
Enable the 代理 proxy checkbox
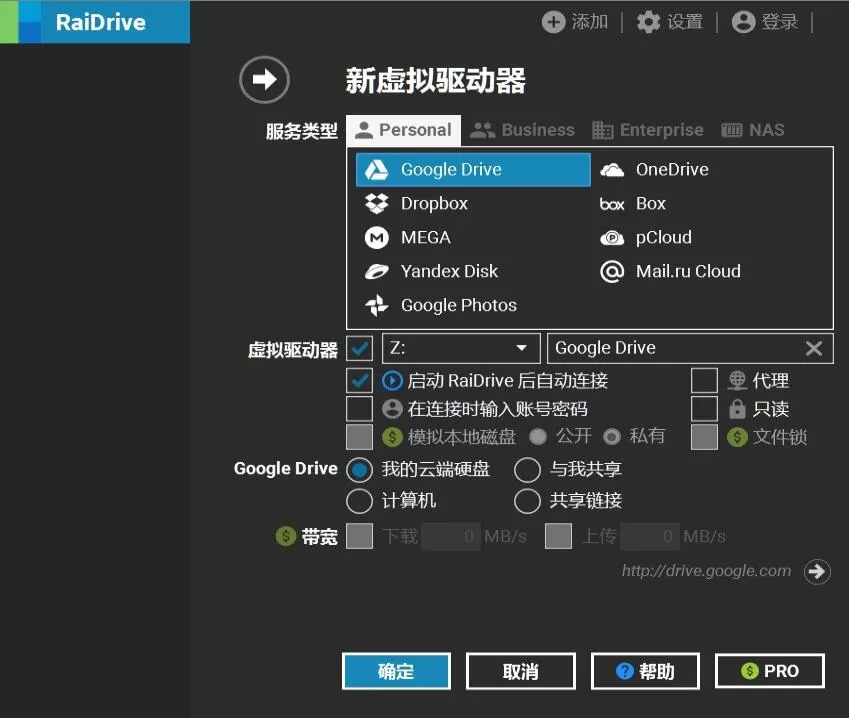pos(704,381)
